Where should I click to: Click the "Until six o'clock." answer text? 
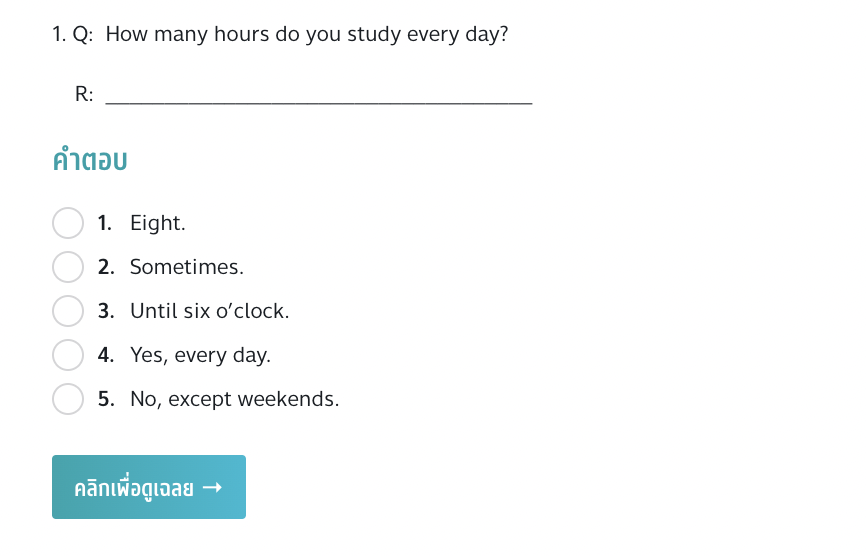click(x=209, y=311)
